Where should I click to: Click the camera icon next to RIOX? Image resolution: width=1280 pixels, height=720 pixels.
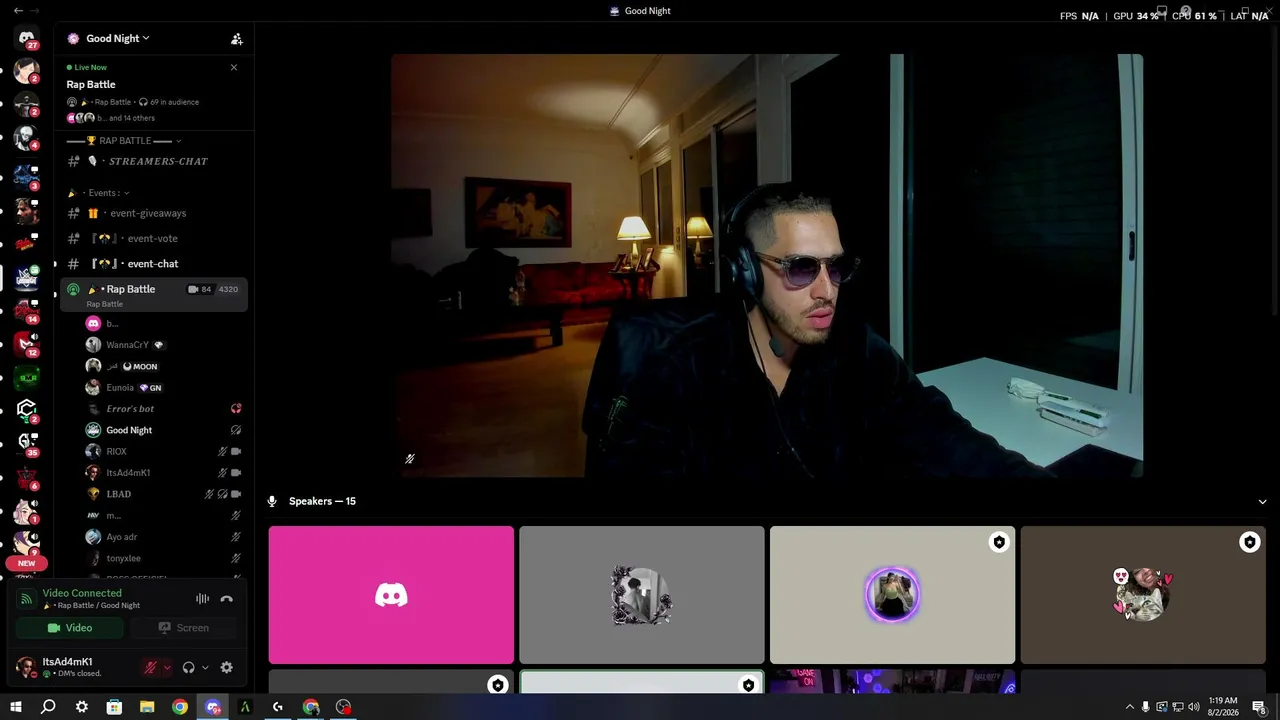(x=236, y=452)
